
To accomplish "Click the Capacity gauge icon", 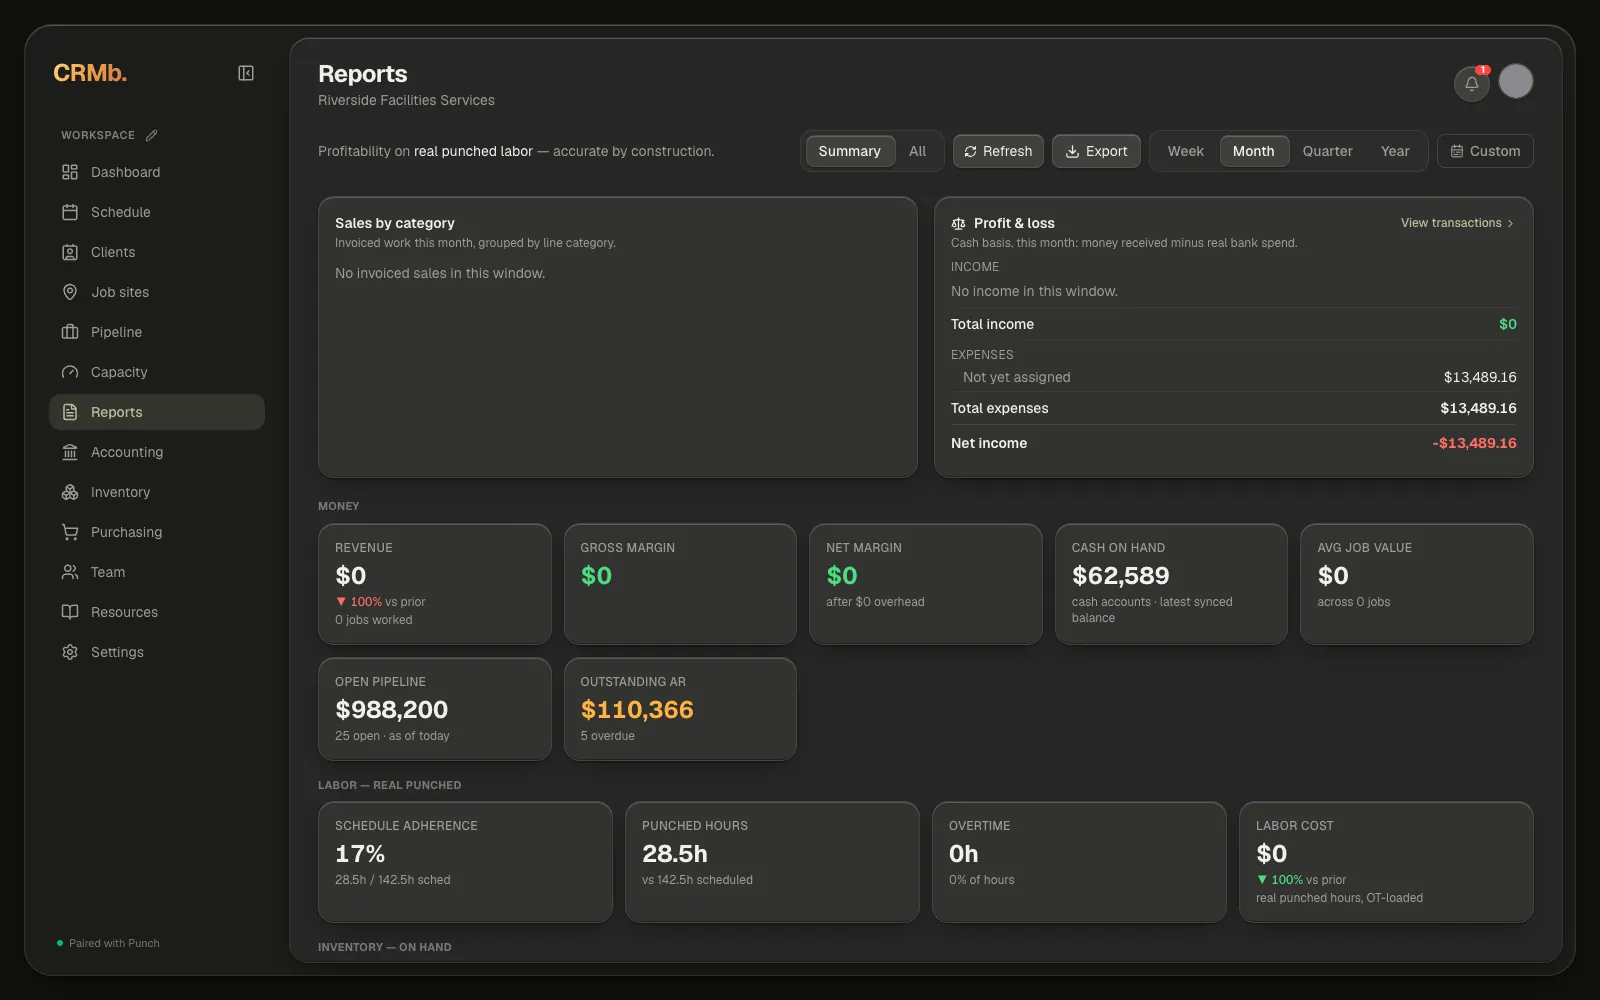I will [x=70, y=372].
